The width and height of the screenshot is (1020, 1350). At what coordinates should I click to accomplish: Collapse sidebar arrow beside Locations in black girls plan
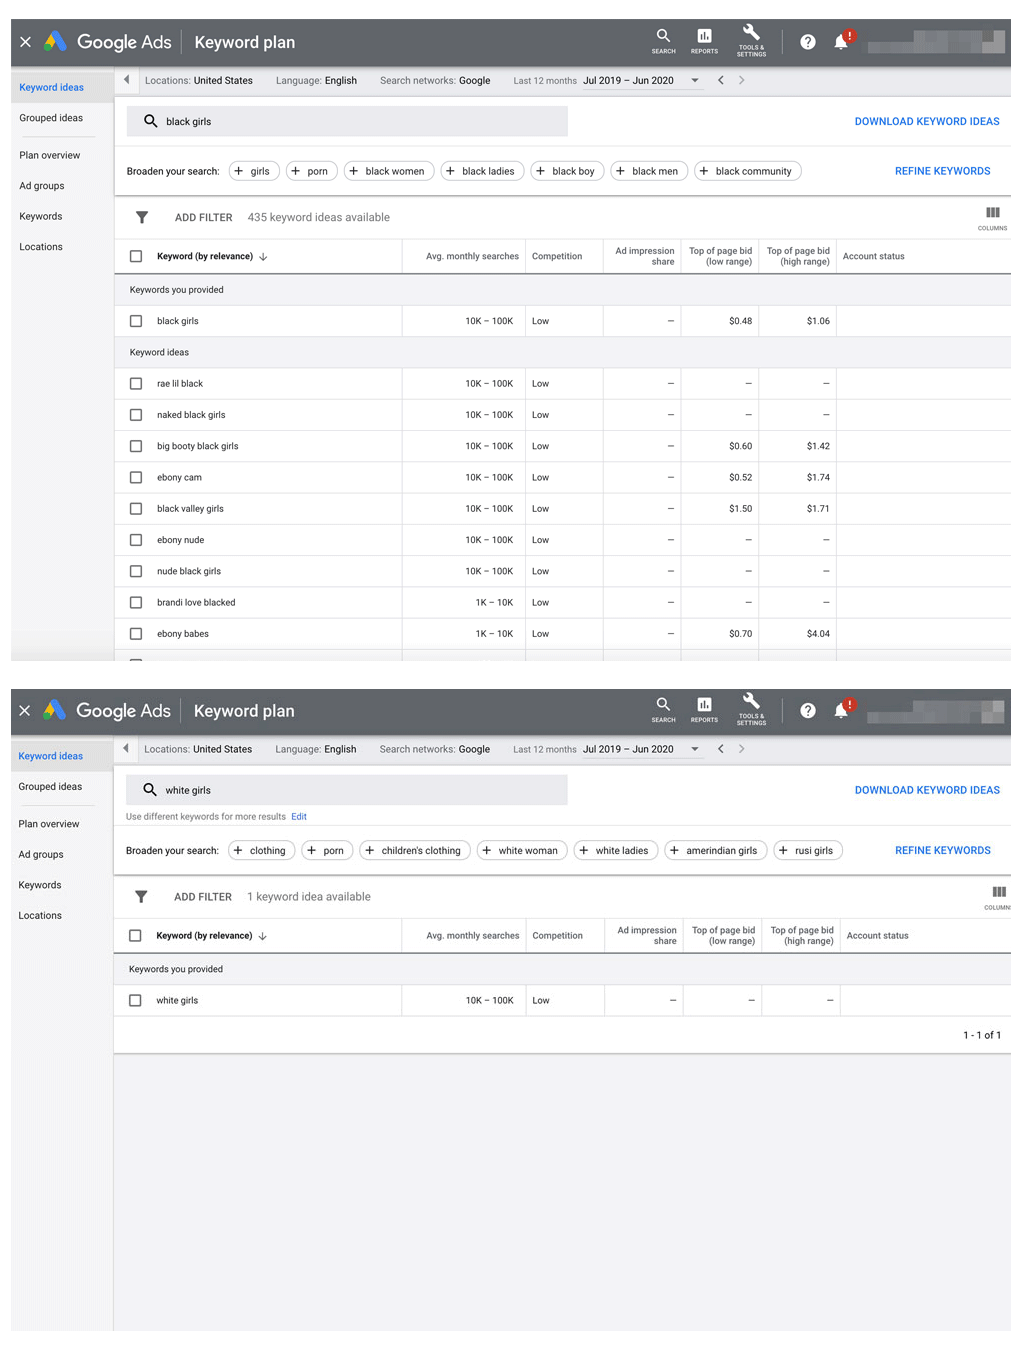click(126, 80)
